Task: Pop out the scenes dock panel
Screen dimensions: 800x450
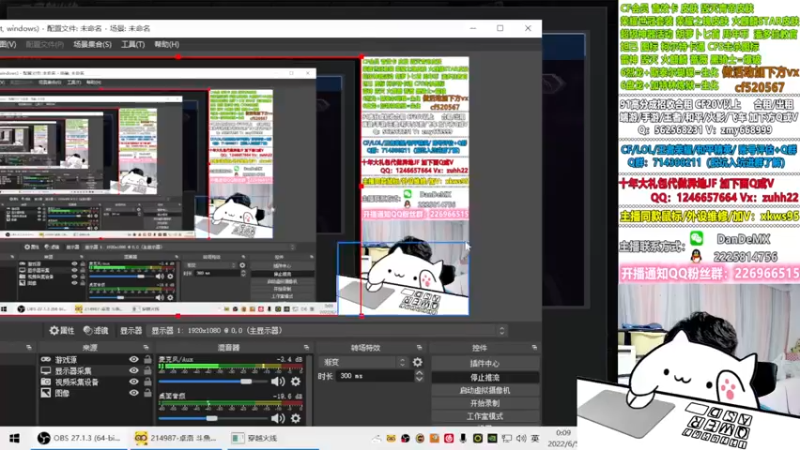Action: coord(29,347)
